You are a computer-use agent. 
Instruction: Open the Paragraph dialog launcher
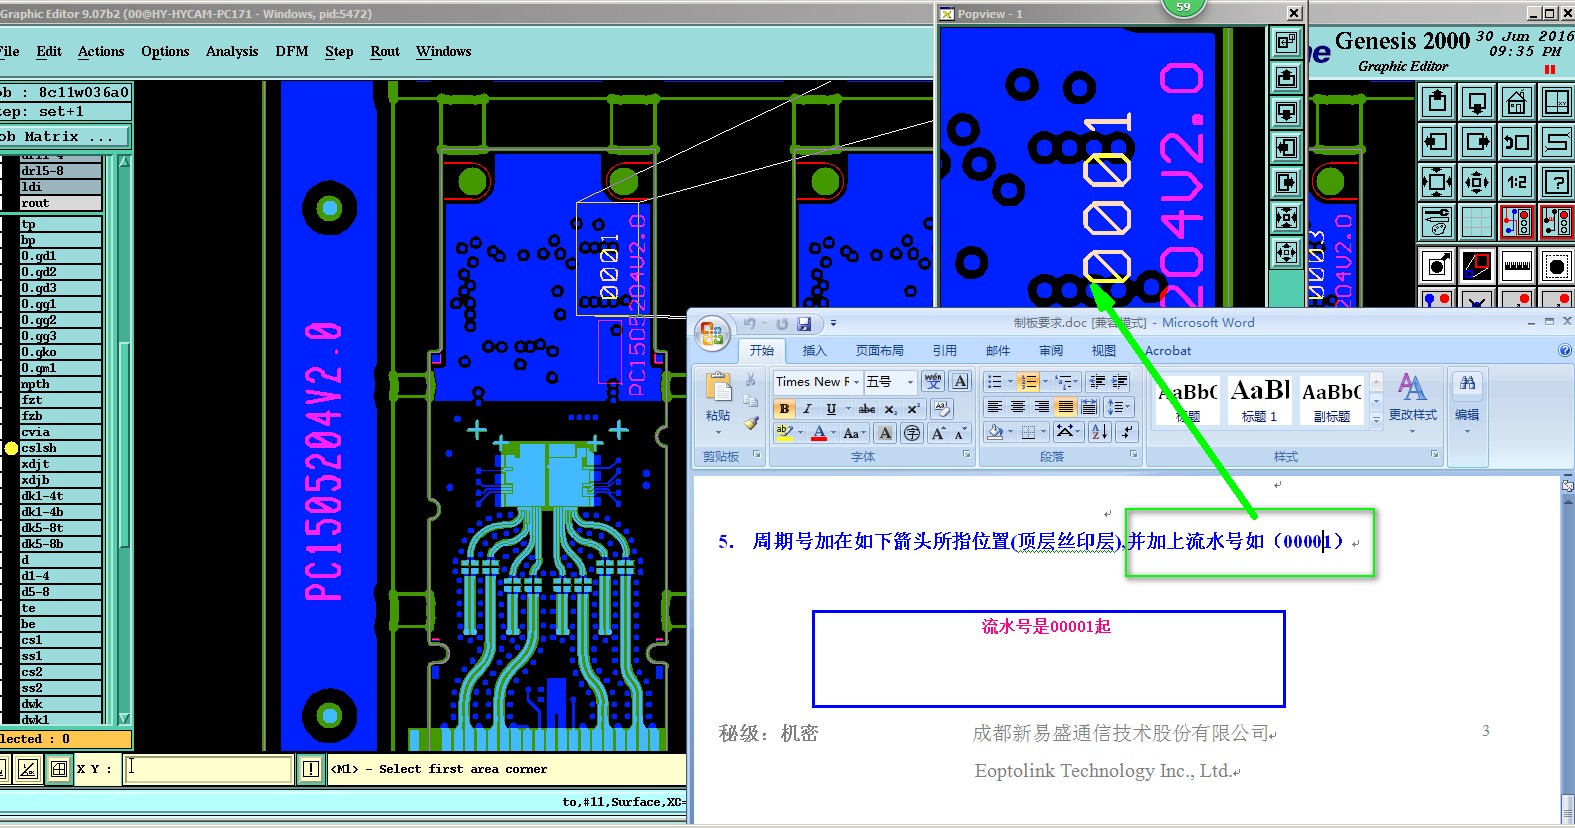click(x=1134, y=455)
